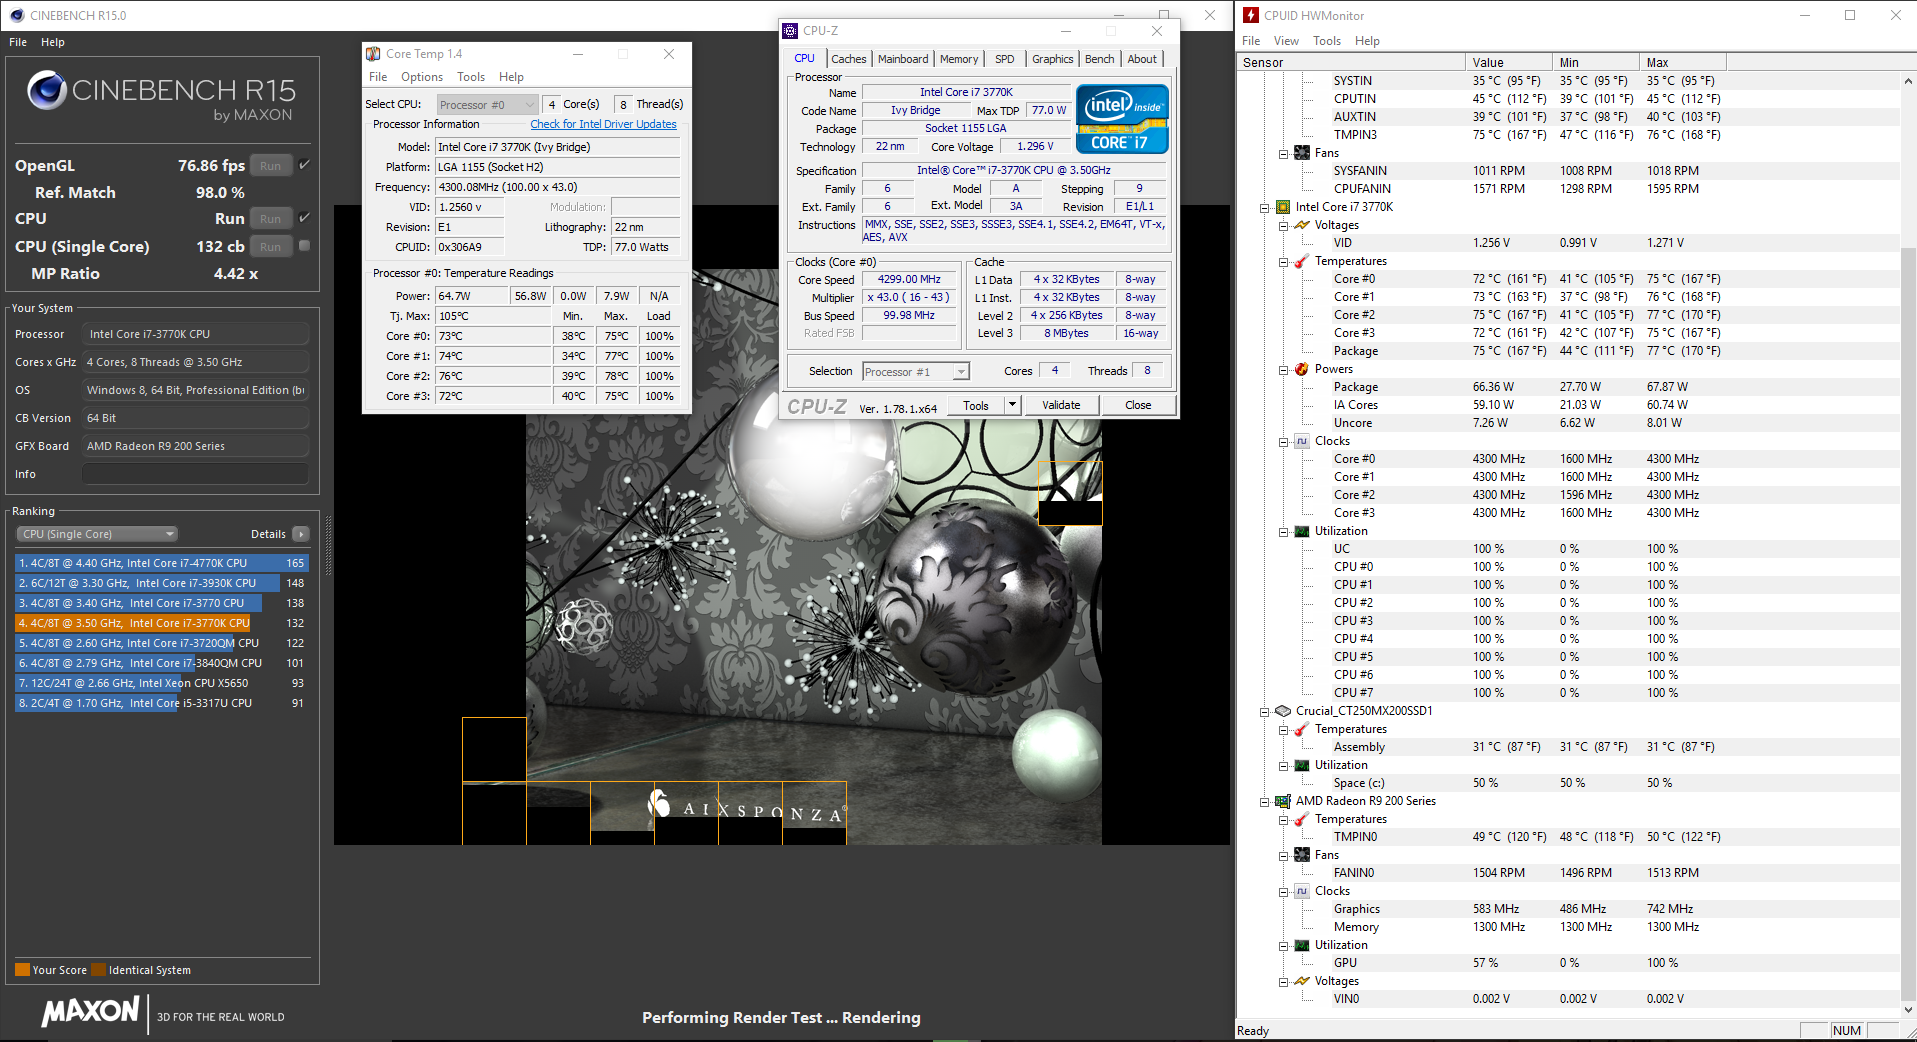The width and height of the screenshot is (1917, 1042).
Task: Click the Core Temp title bar icon
Action: 373,54
